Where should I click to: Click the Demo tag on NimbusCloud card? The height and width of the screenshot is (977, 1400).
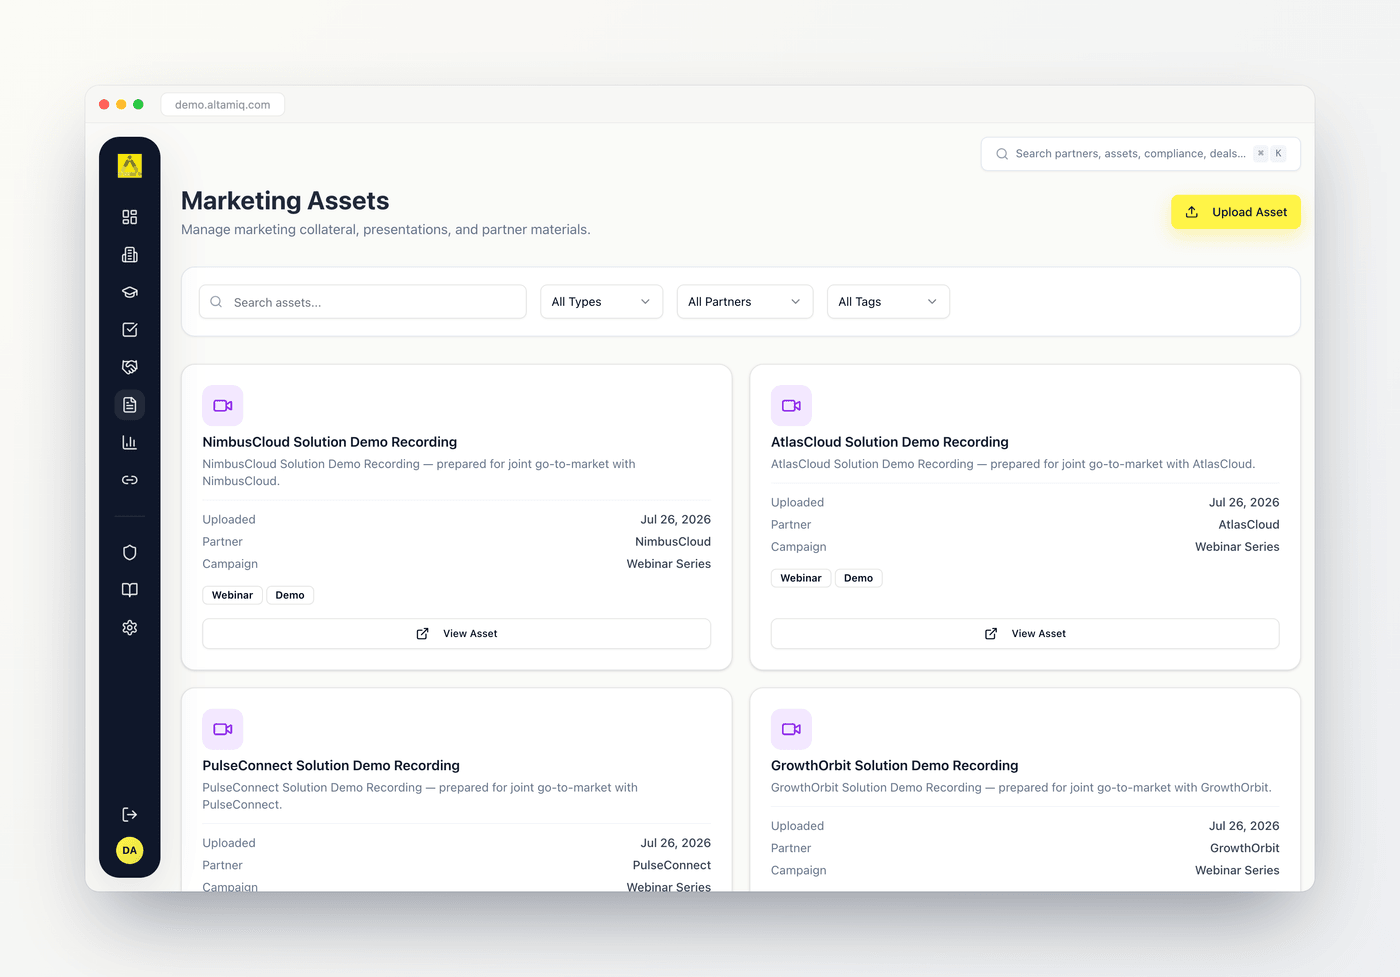tap(290, 595)
